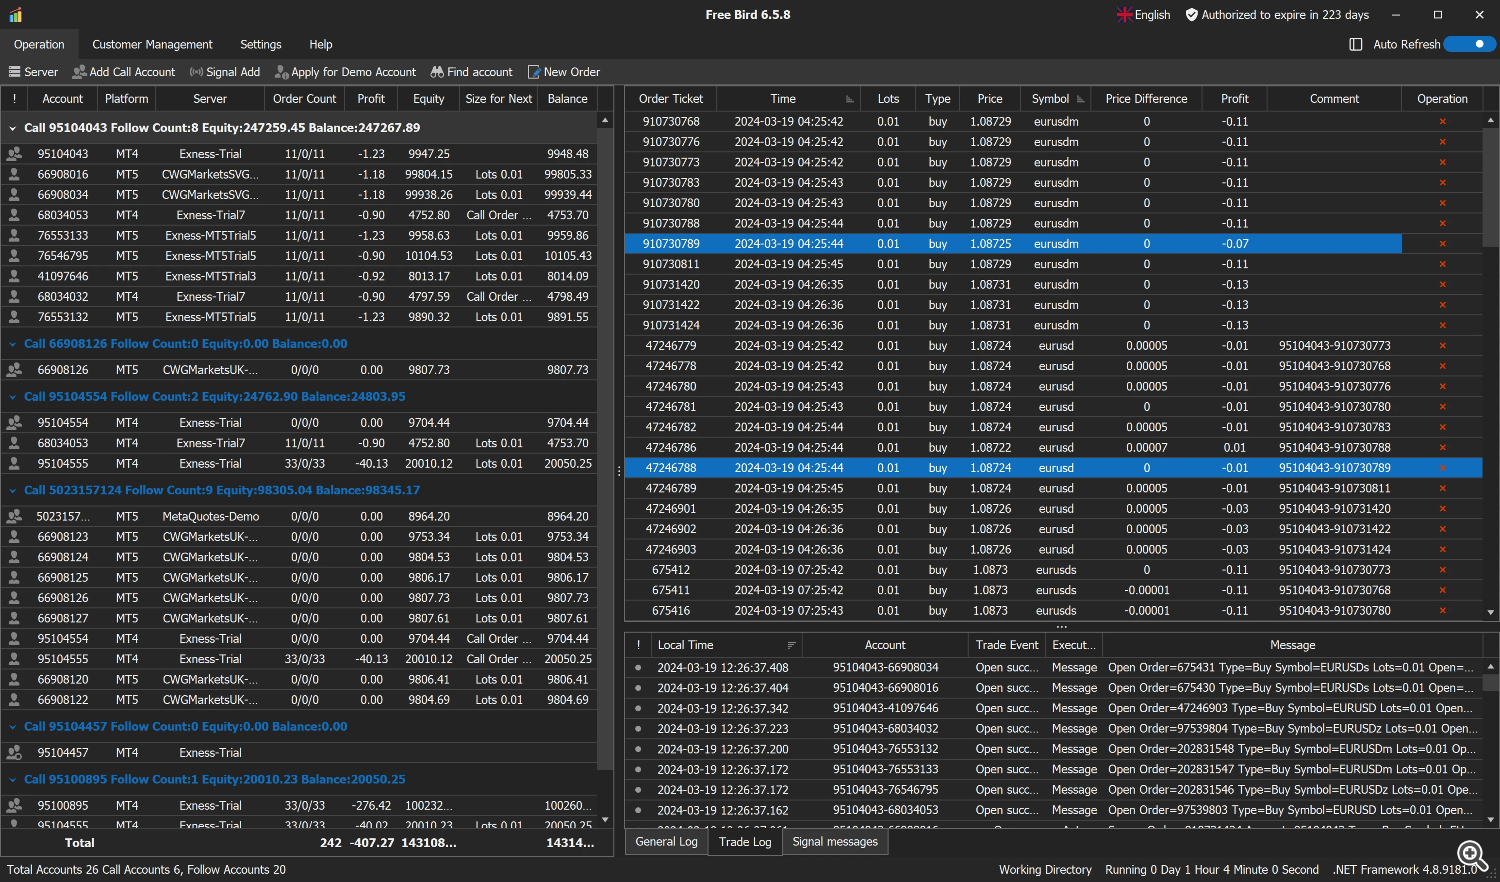1500x882 pixels.
Task: Sort accounts by the Equity column header
Action: click(428, 99)
